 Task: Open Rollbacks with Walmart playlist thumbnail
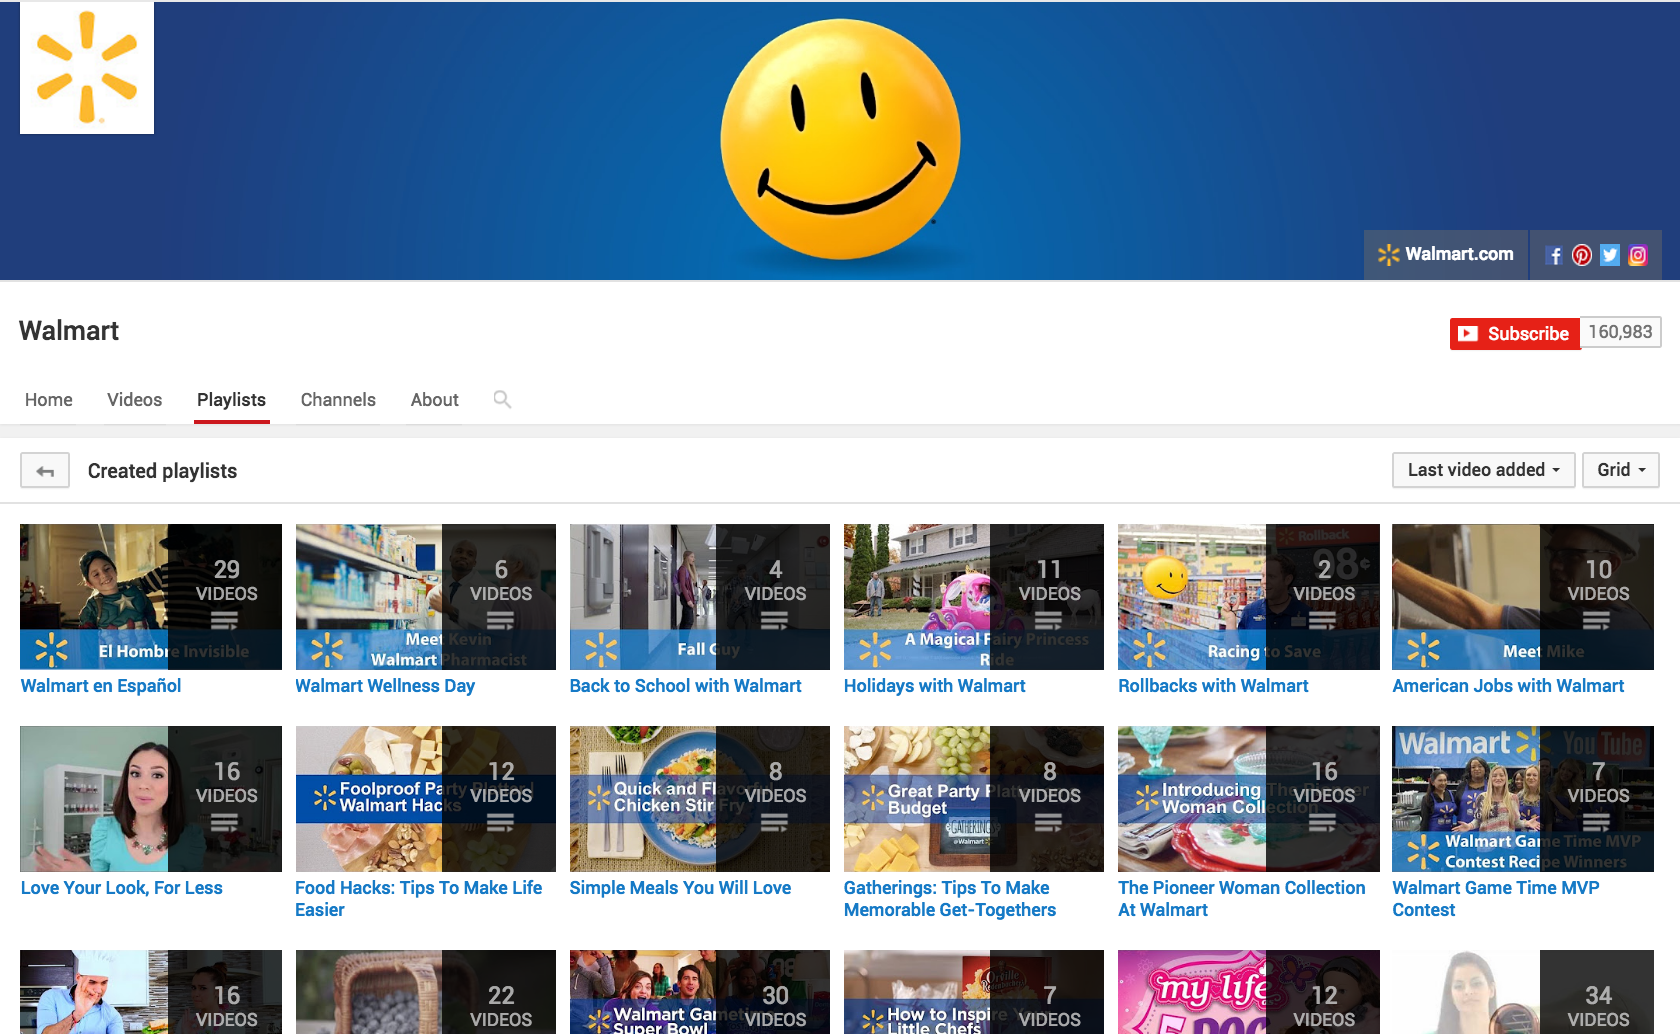[x=1249, y=597]
